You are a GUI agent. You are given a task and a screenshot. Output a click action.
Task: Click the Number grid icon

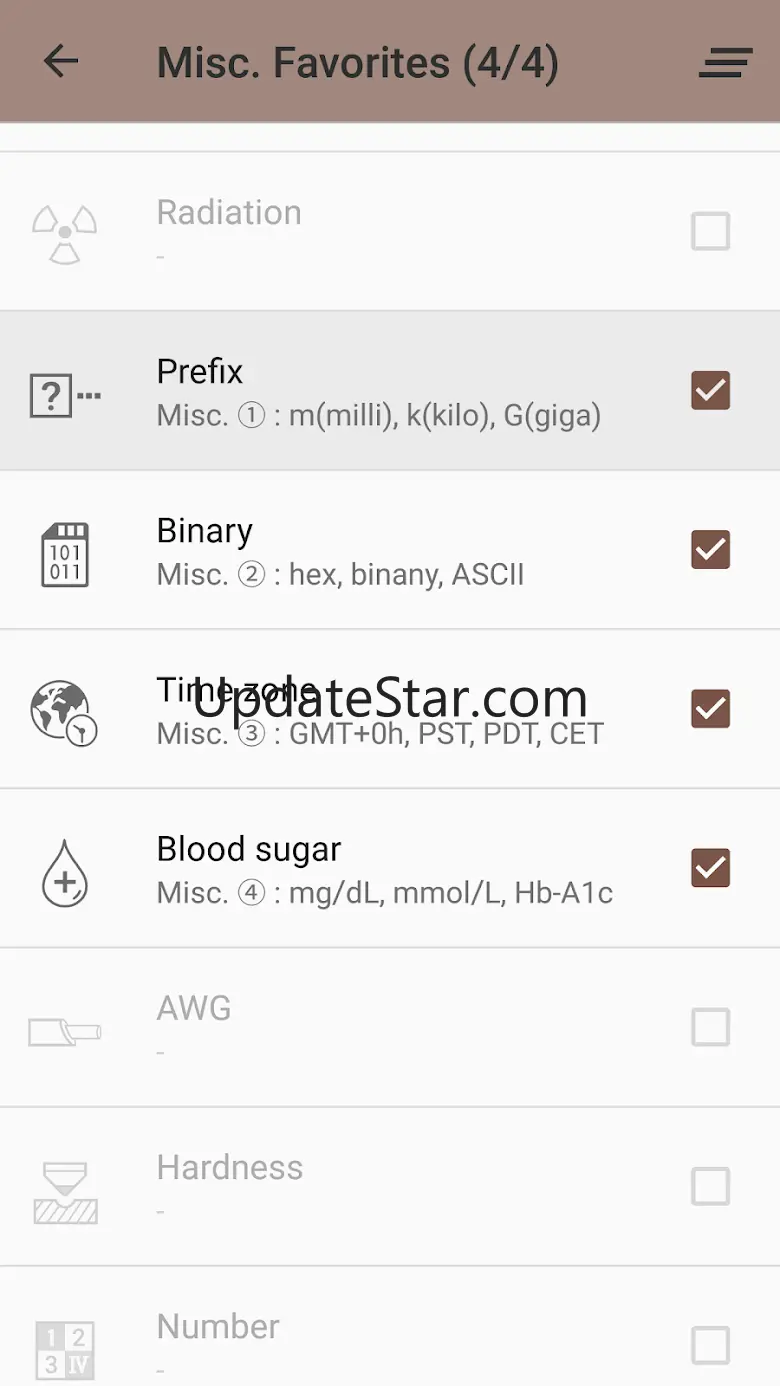(65, 1346)
